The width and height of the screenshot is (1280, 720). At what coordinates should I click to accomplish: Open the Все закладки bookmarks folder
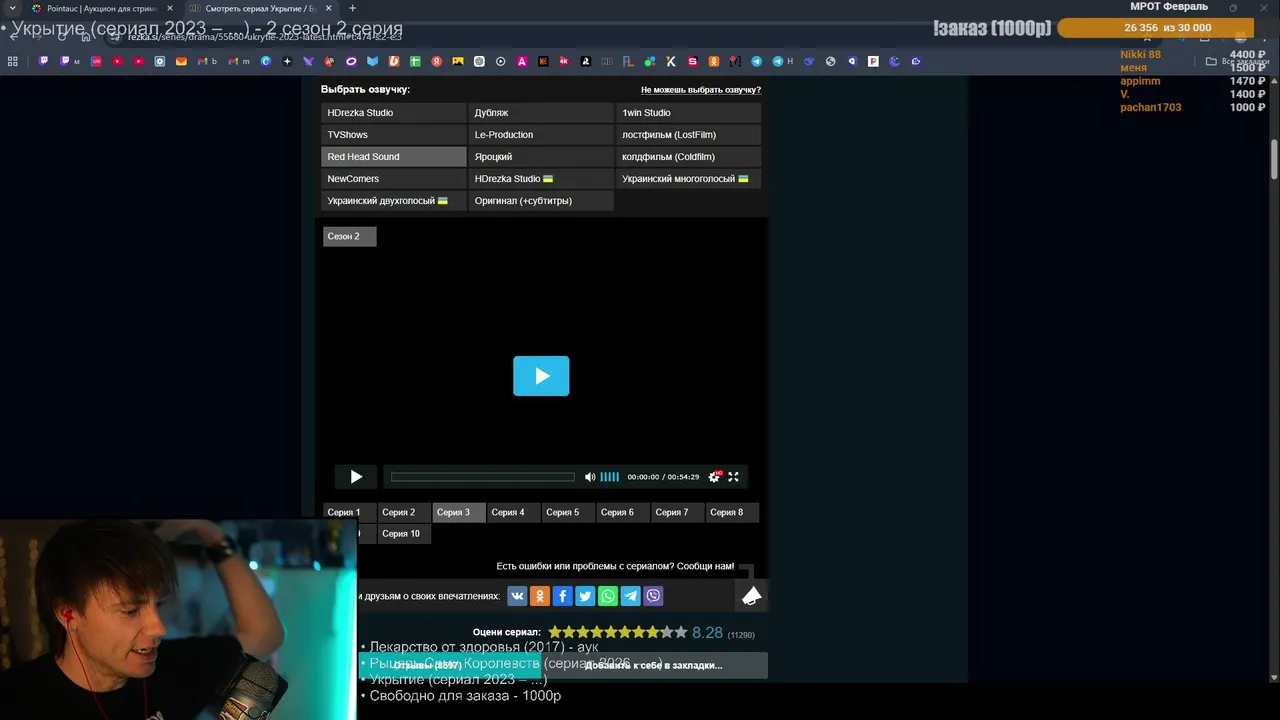(1237, 61)
